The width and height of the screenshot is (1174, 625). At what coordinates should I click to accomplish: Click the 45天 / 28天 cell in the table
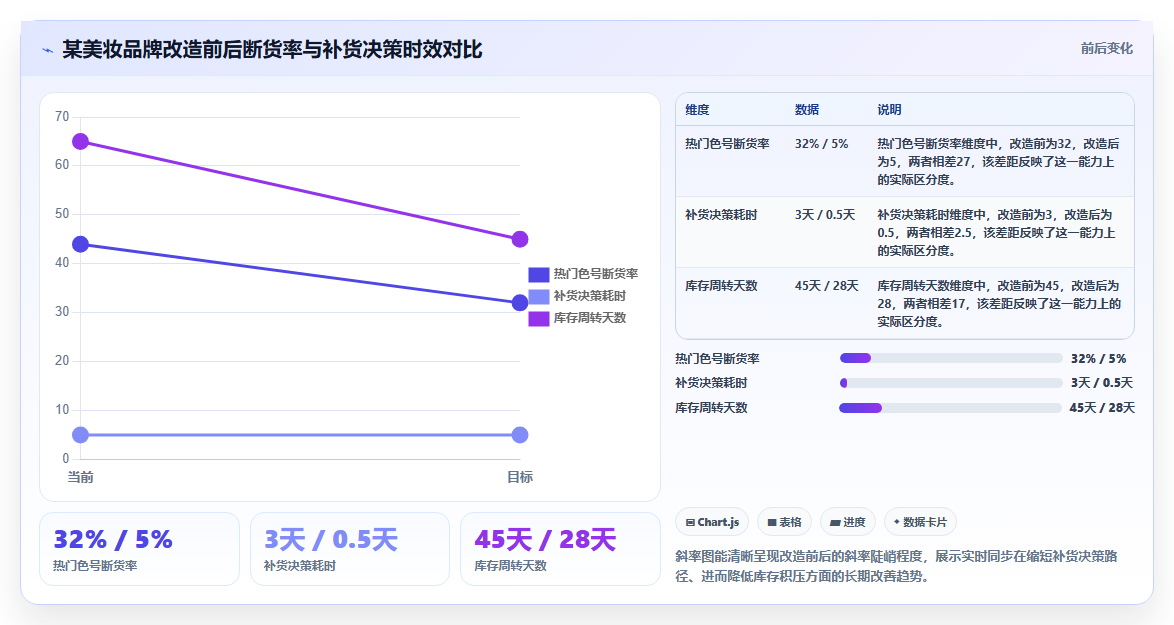point(827,286)
